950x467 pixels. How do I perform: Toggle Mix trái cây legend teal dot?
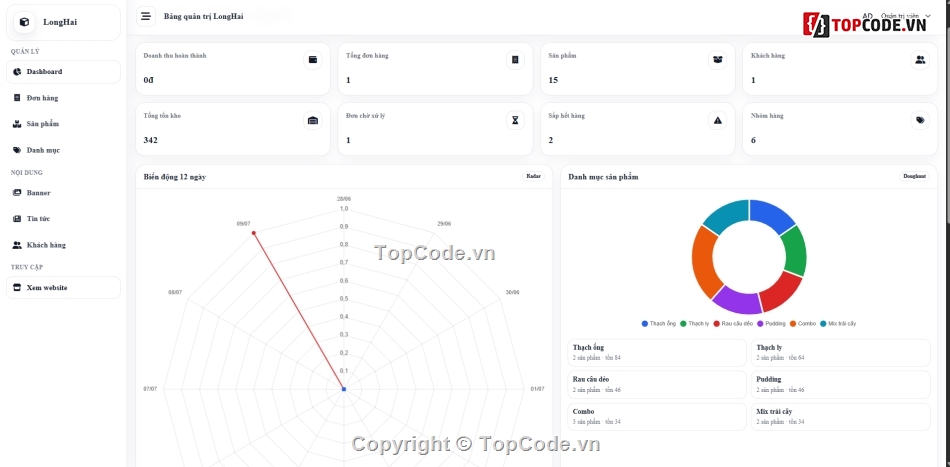point(823,323)
